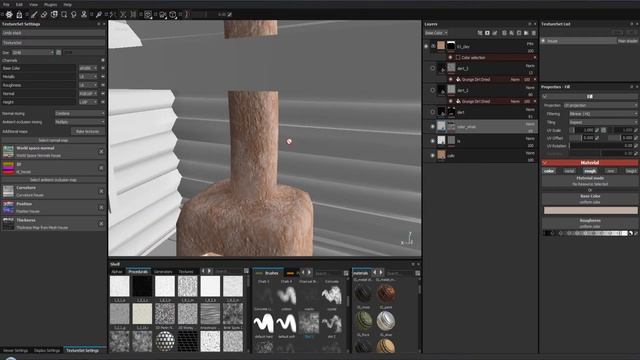
Task: Click the Material mode button
Action: point(590,181)
